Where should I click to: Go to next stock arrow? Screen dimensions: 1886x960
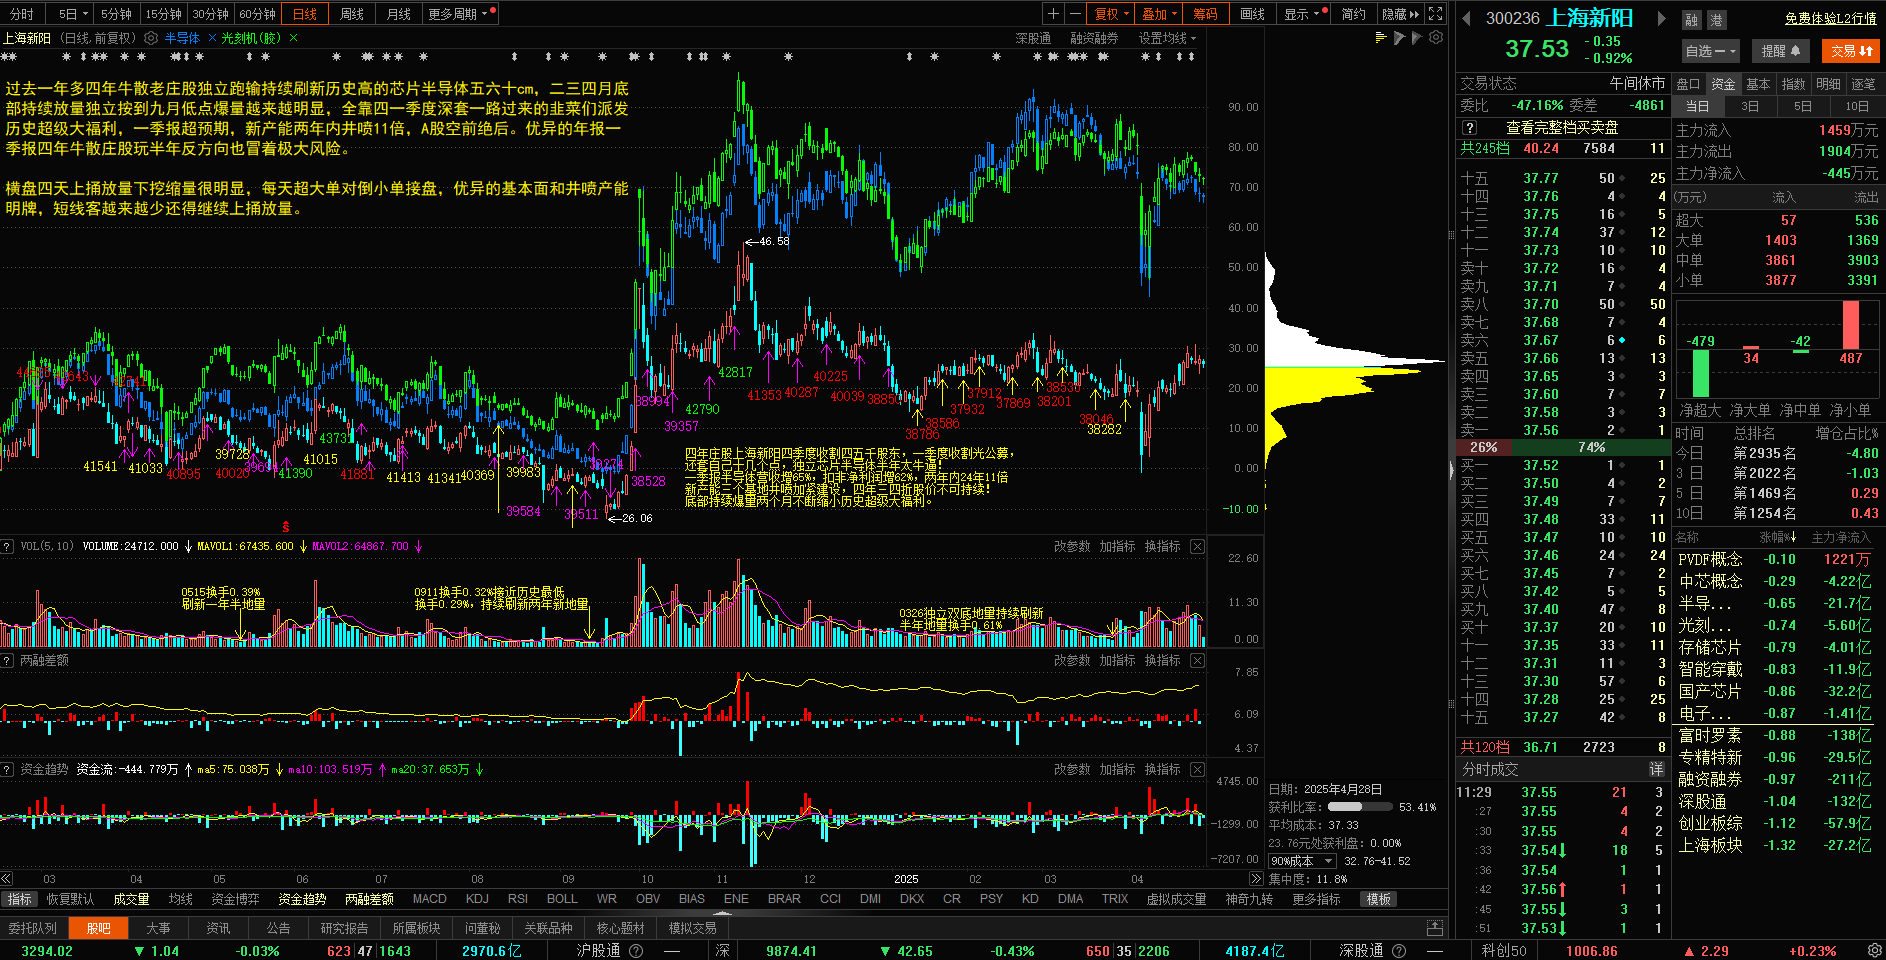[1661, 18]
